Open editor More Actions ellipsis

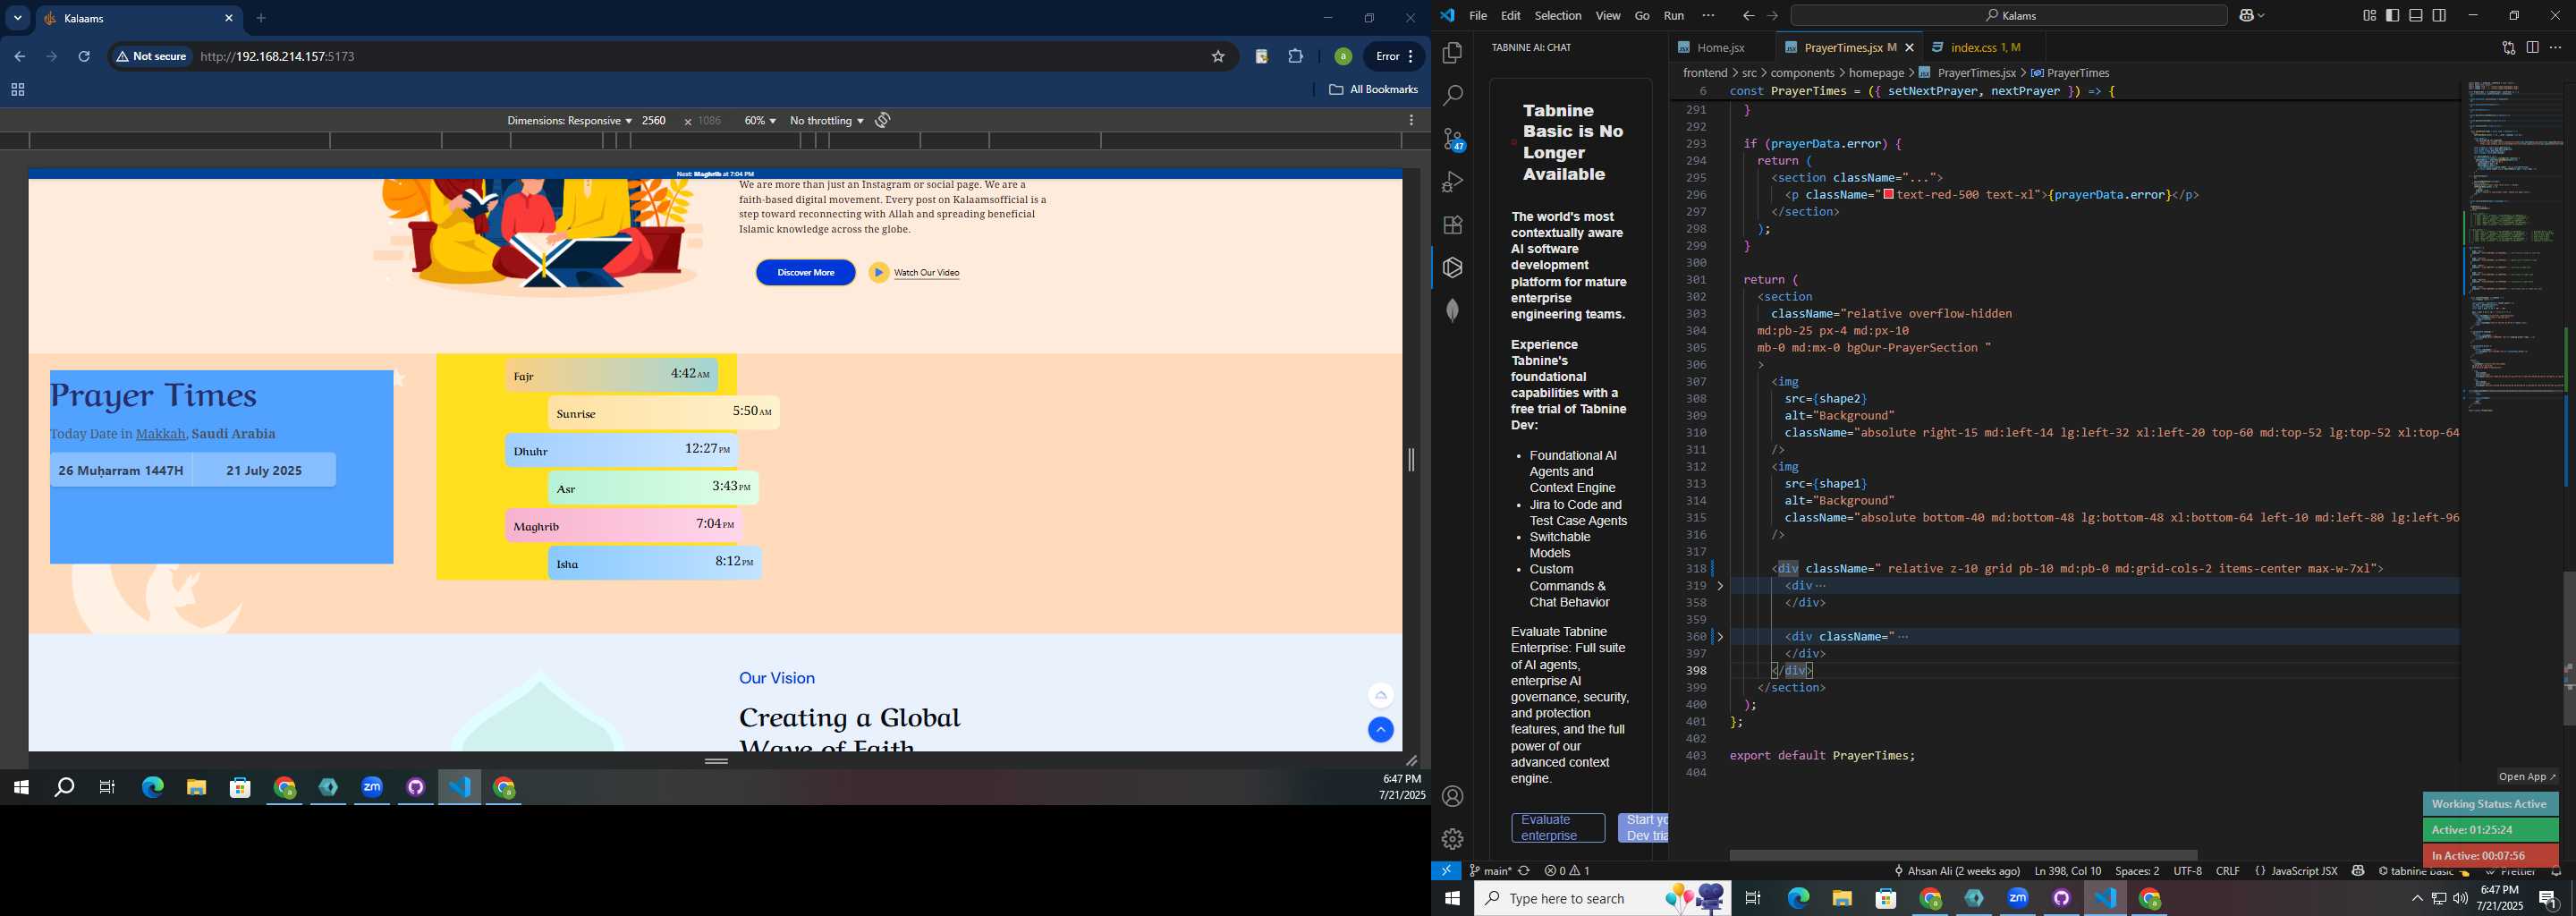point(2556,48)
